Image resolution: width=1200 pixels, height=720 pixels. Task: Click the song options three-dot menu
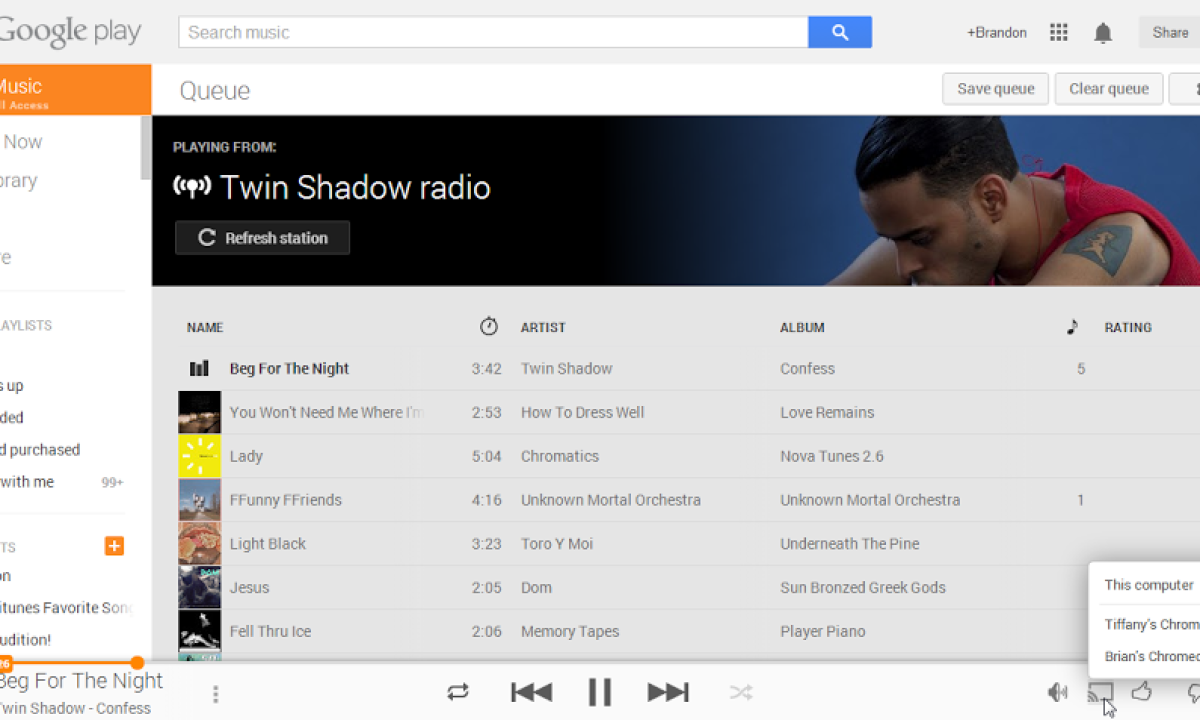(215, 693)
